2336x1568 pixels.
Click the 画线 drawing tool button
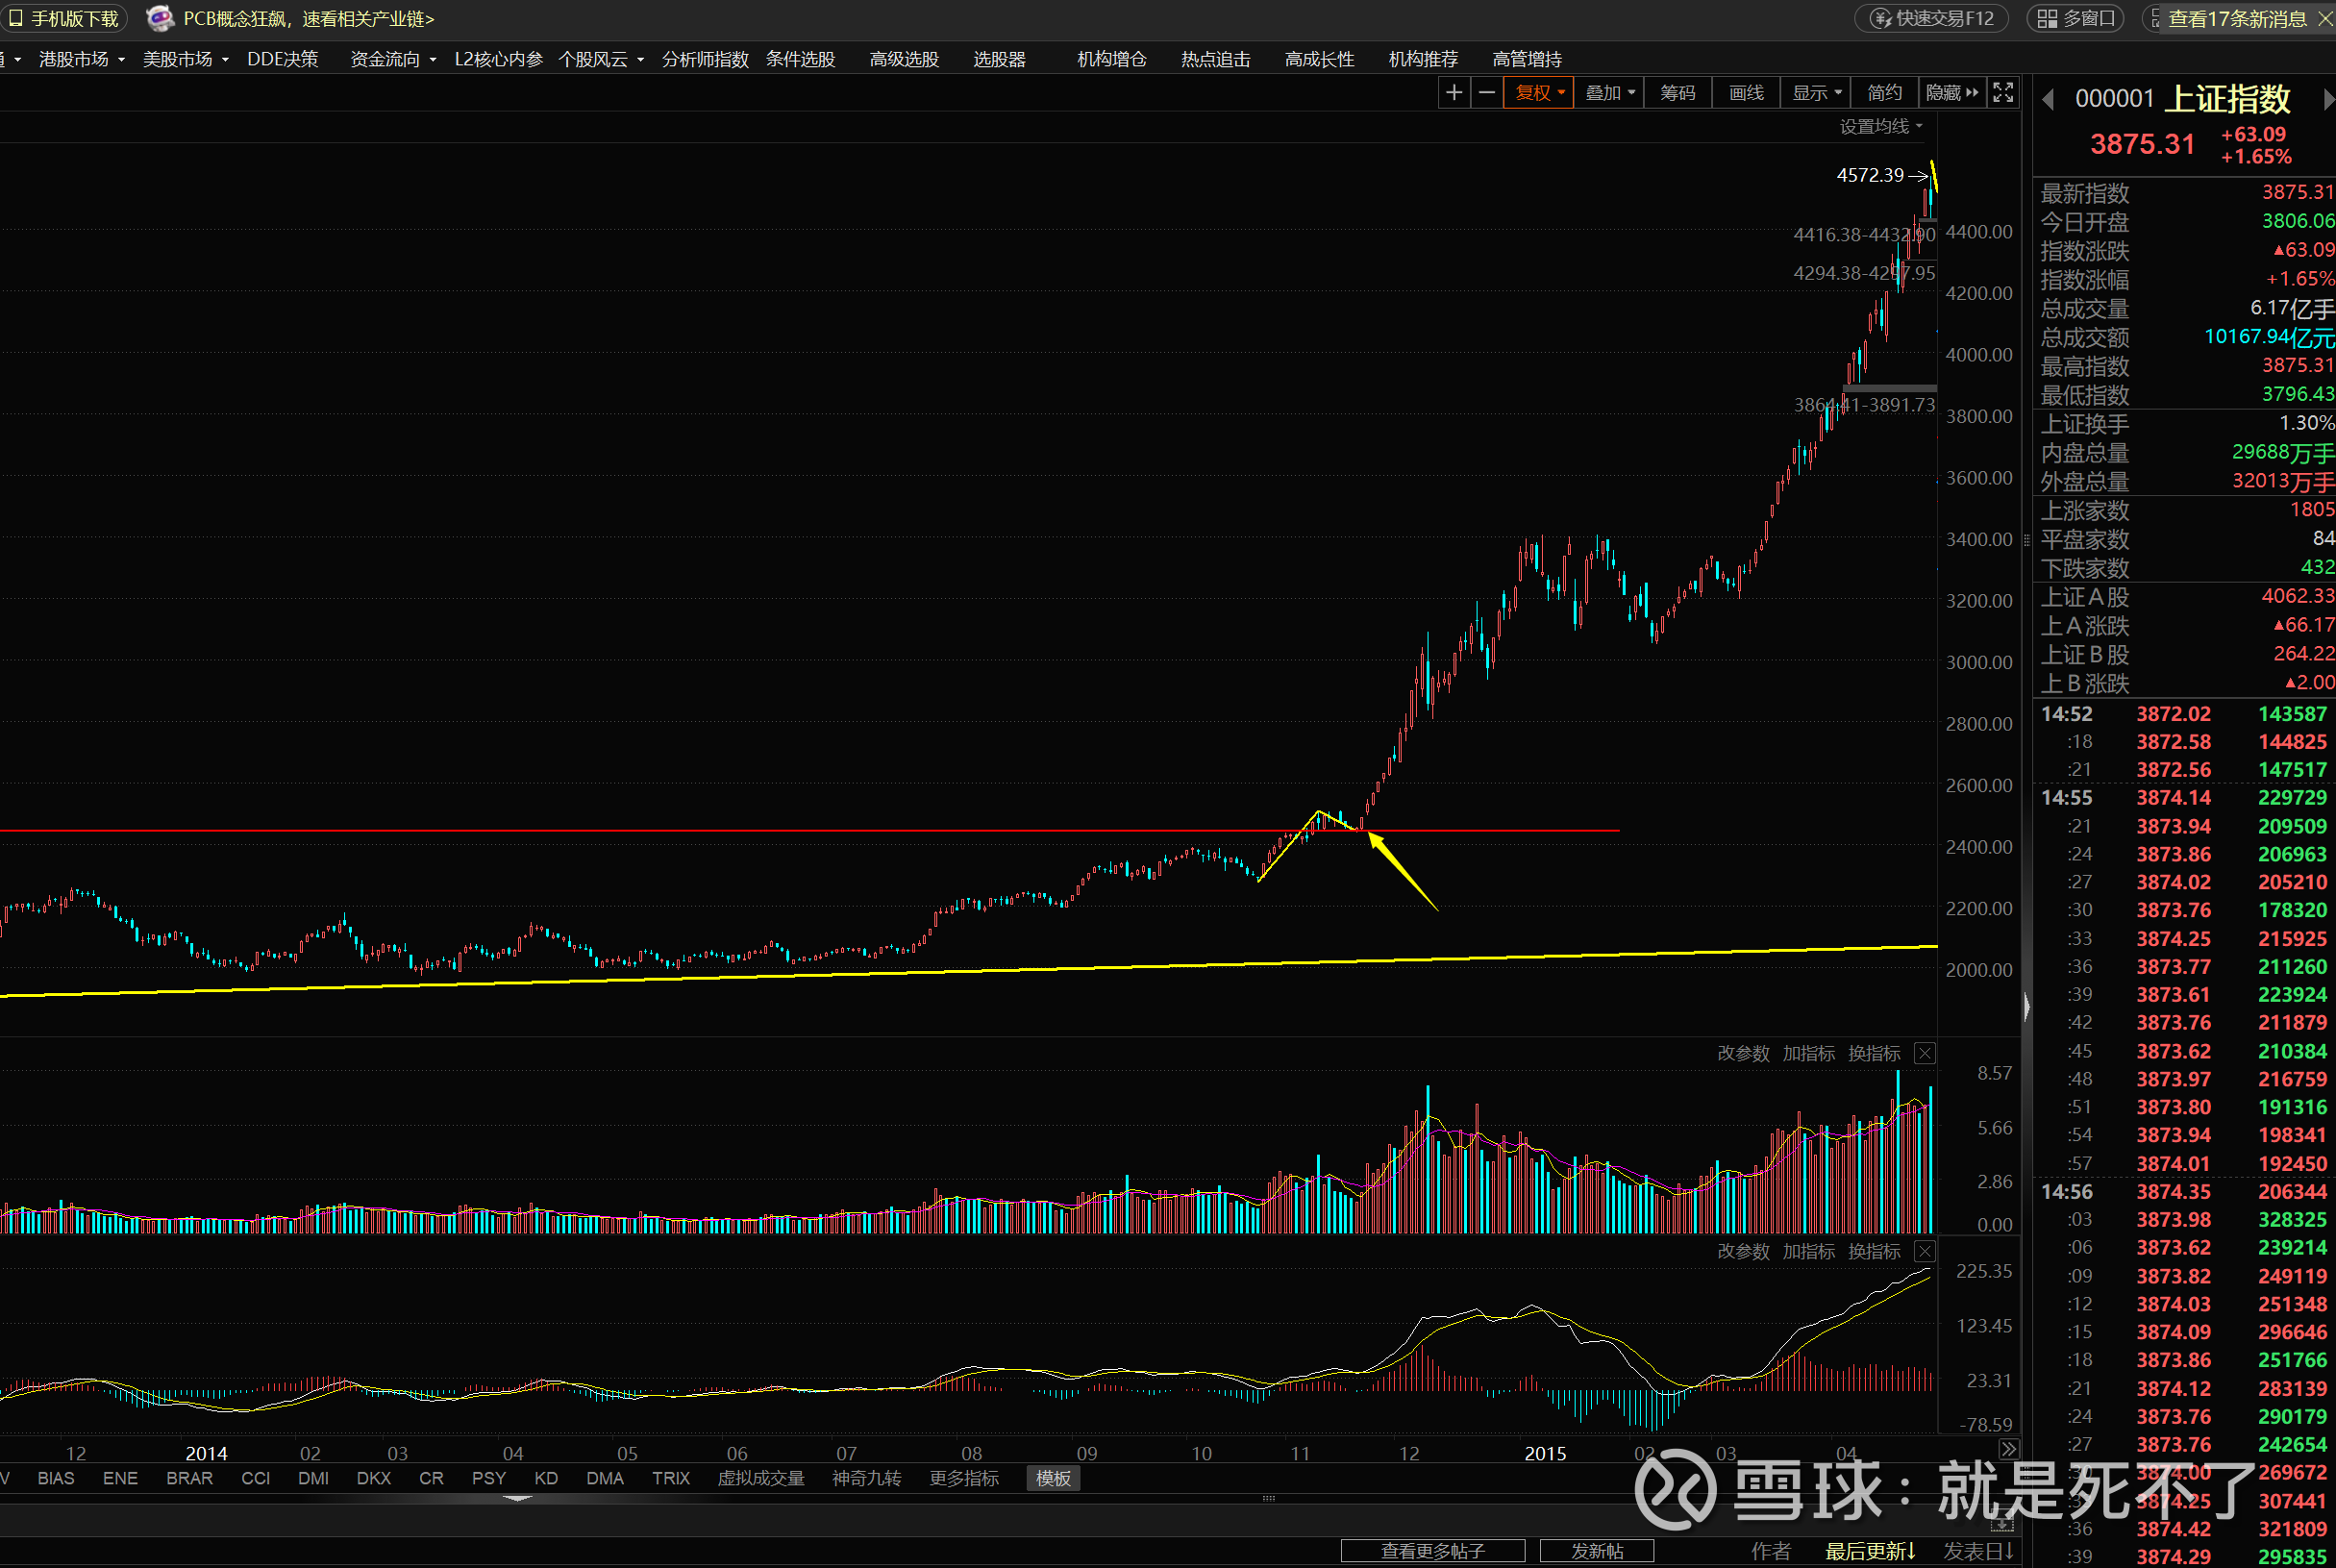click(x=1746, y=93)
